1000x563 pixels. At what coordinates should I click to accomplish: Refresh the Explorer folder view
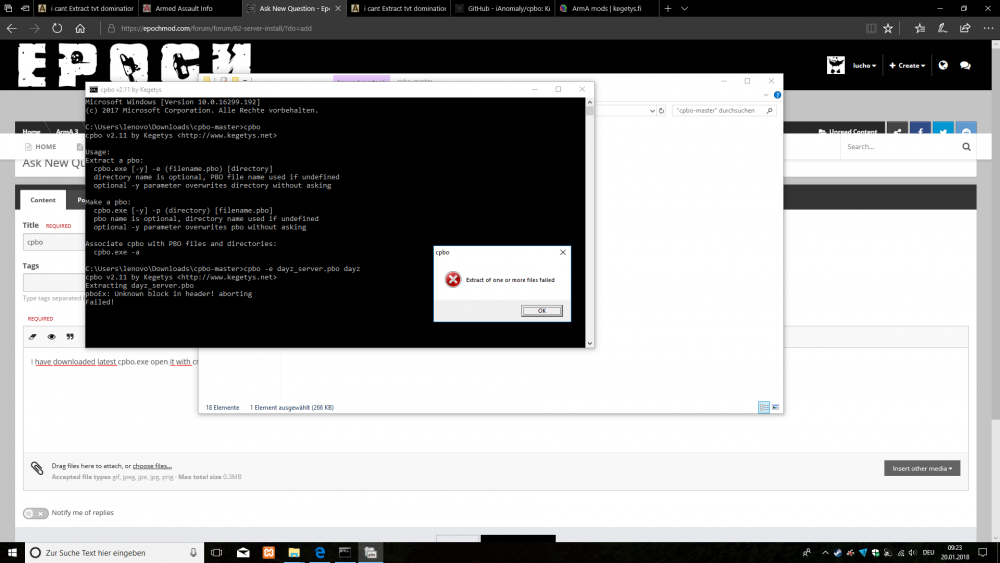pos(661,111)
